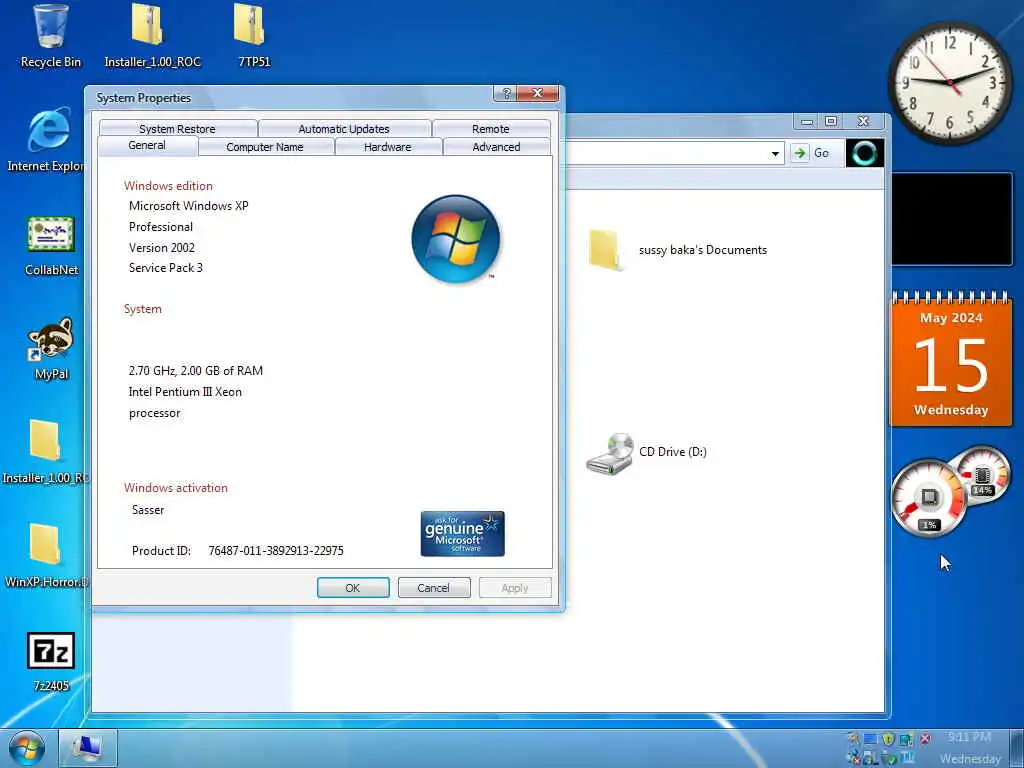Click the 'Version 2002' text
Image resolution: width=1024 pixels, height=768 pixels.
tap(162, 248)
